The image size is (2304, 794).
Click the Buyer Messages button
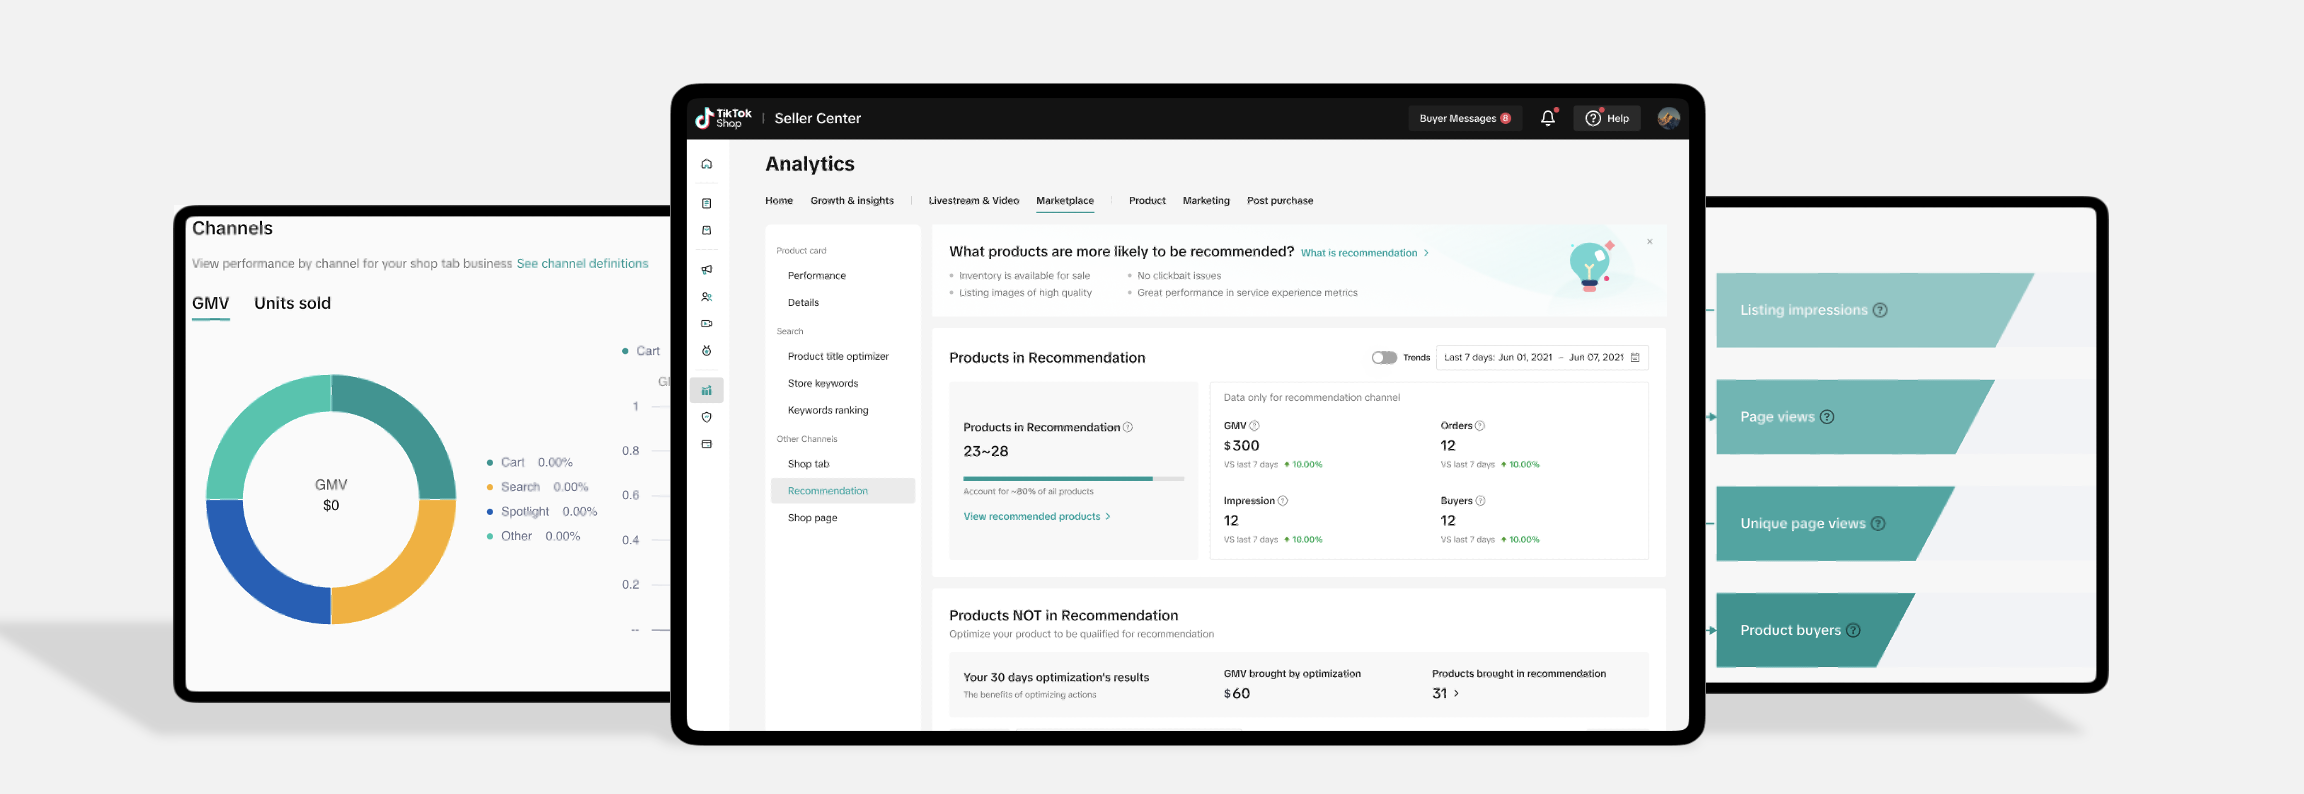tap(1464, 118)
